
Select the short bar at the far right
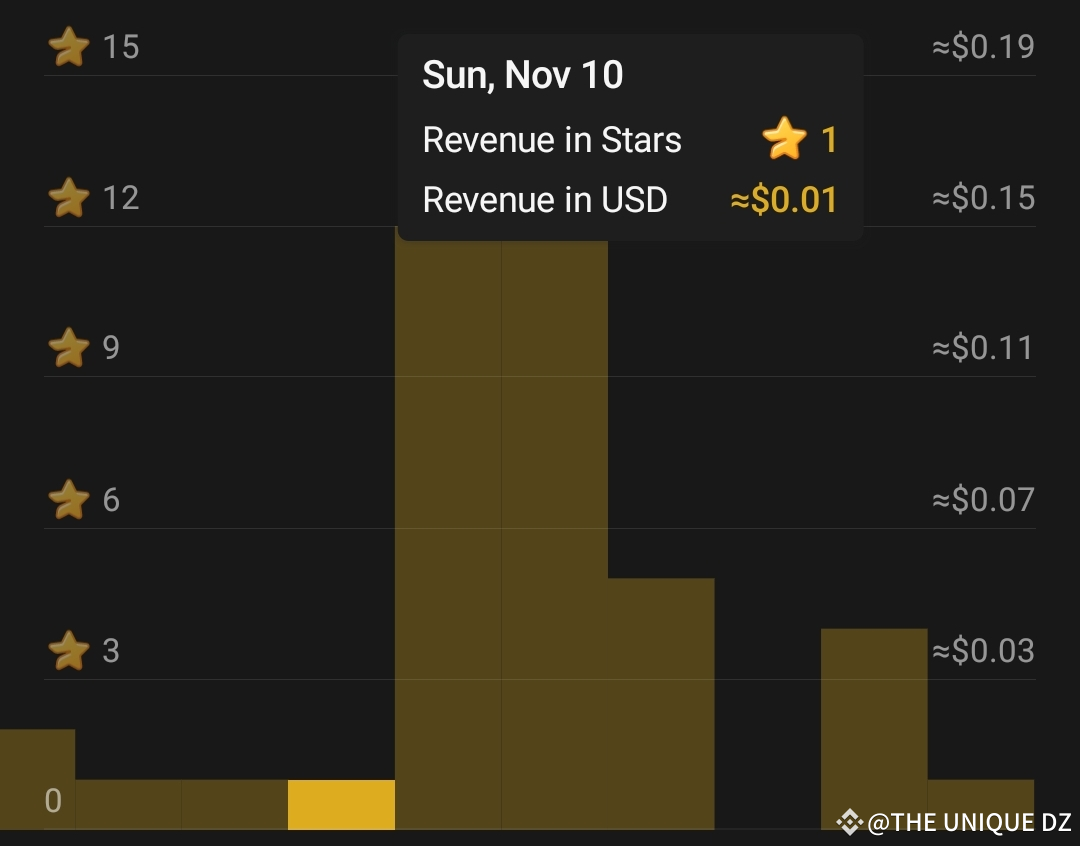980,803
